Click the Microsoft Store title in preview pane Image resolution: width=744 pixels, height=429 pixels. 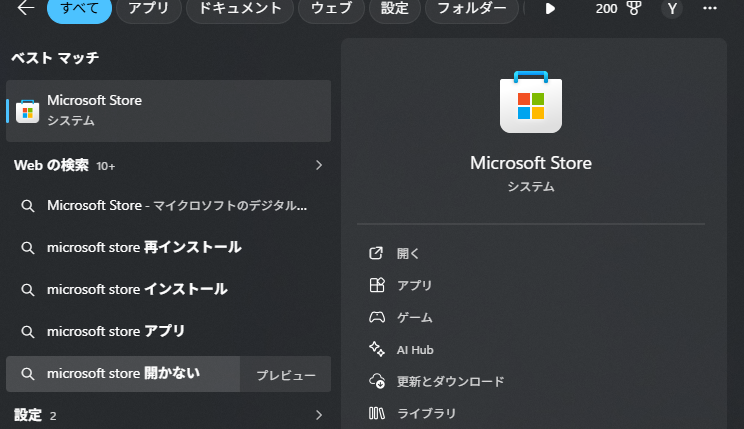pyautogui.click(x=530, y=163)
